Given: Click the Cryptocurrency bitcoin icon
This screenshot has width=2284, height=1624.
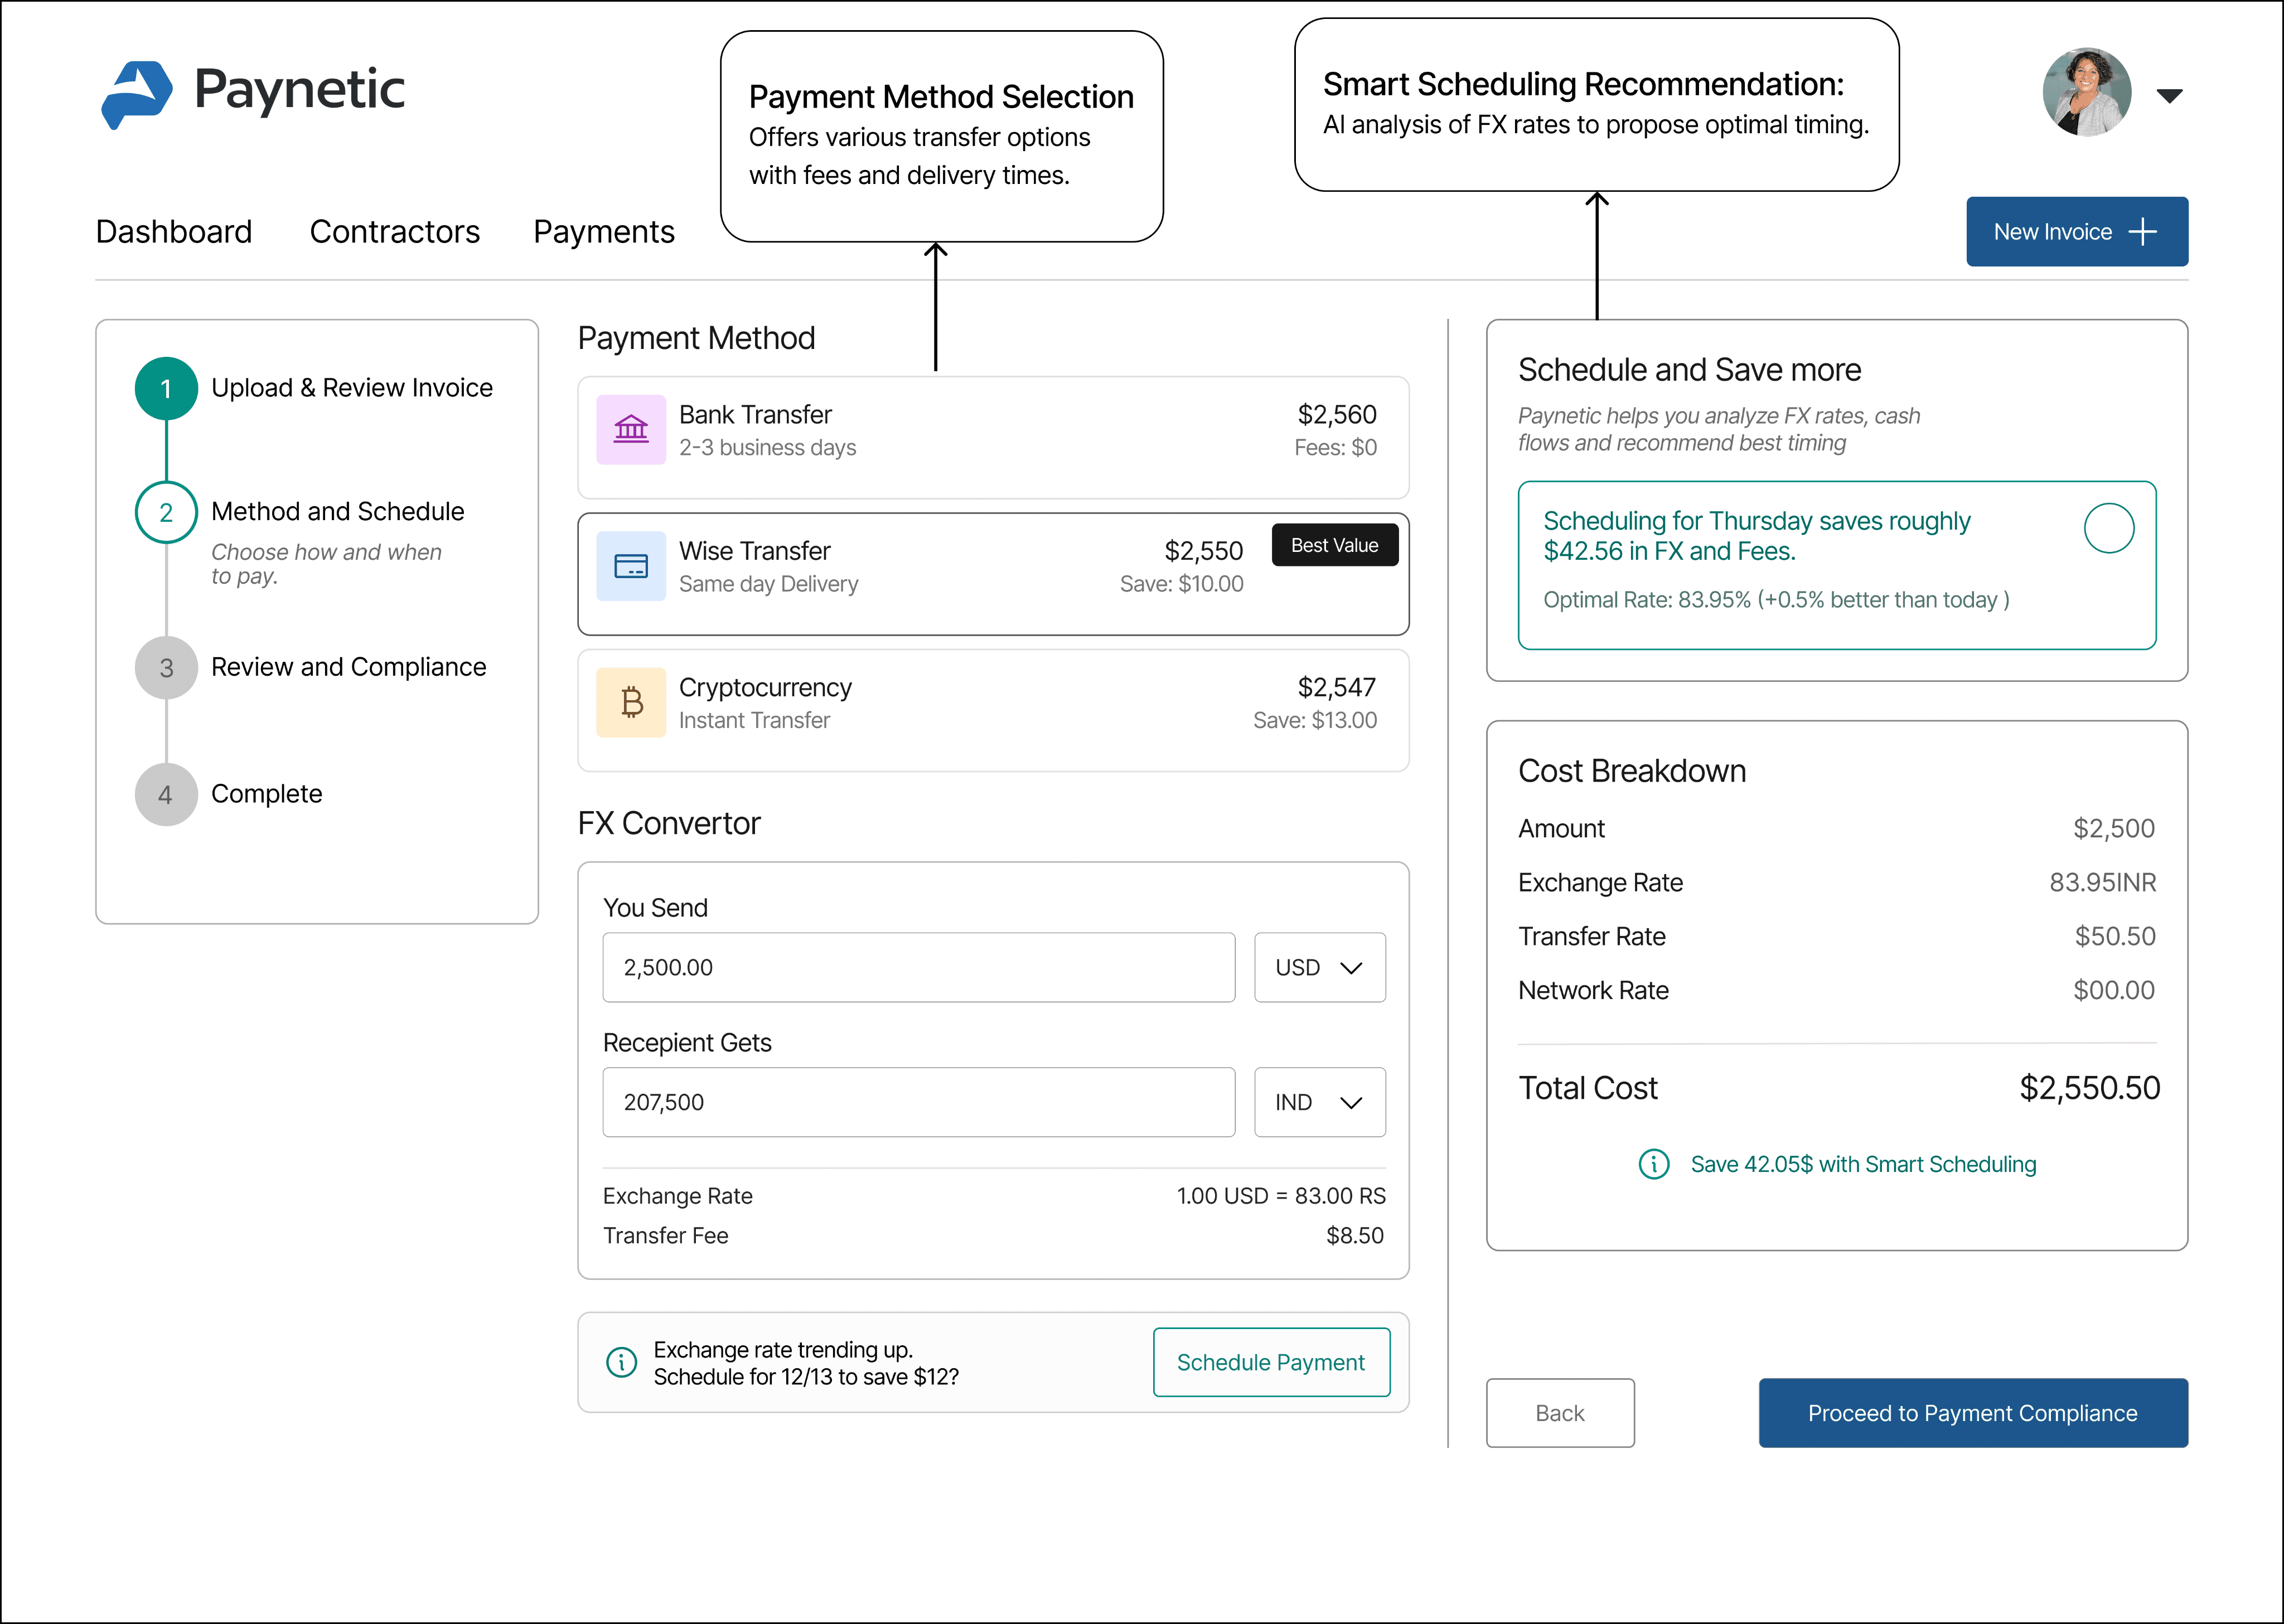Looking at the screenshot, I should pyautogui.click(x=631, y=702).
